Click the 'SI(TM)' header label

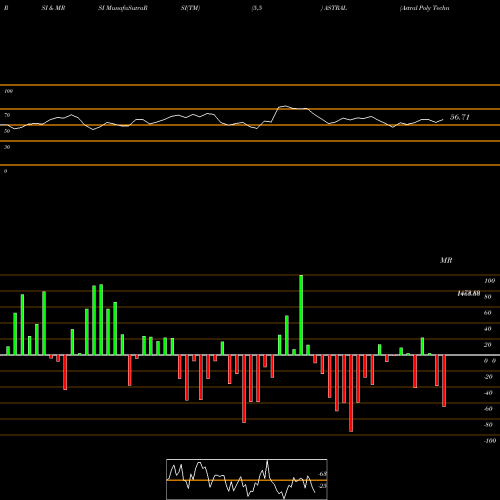pyautogui.click(x=190, y=8)
